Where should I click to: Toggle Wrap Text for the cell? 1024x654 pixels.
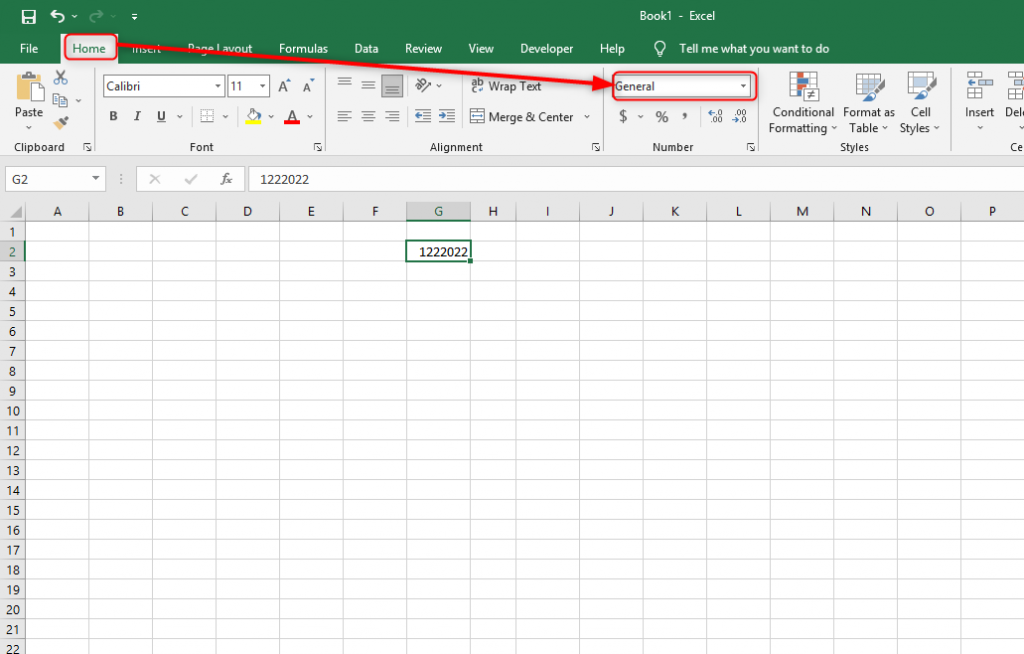(x=506, y=86)
